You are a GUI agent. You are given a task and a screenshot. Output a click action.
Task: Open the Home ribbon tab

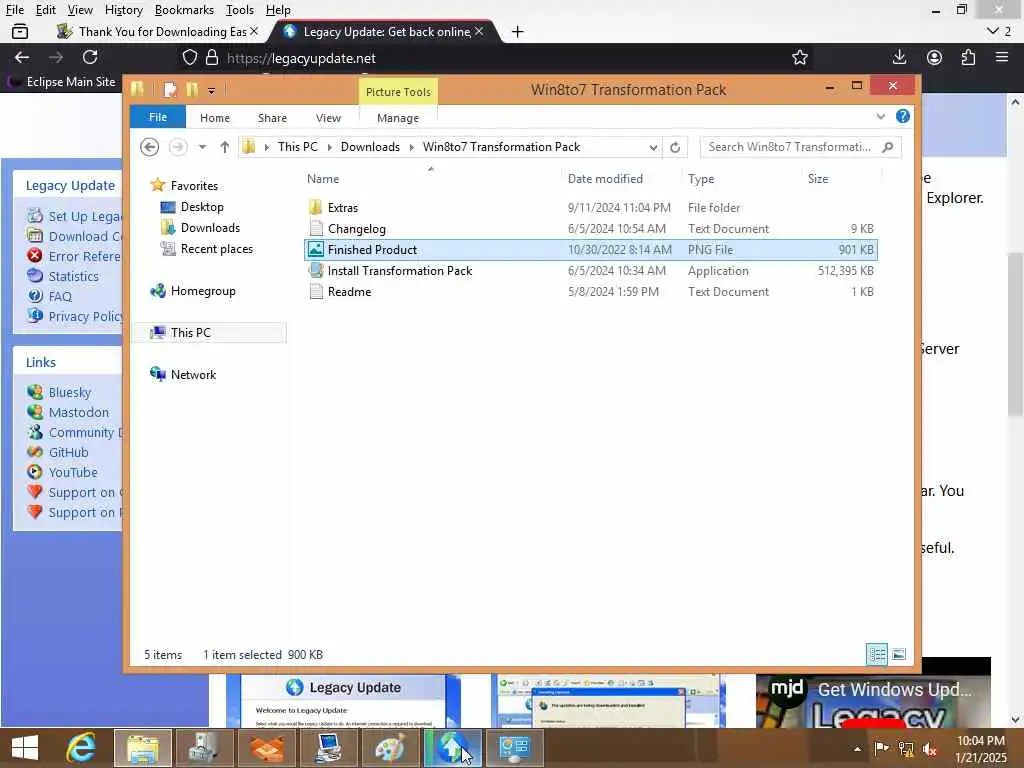coord(215,118)
